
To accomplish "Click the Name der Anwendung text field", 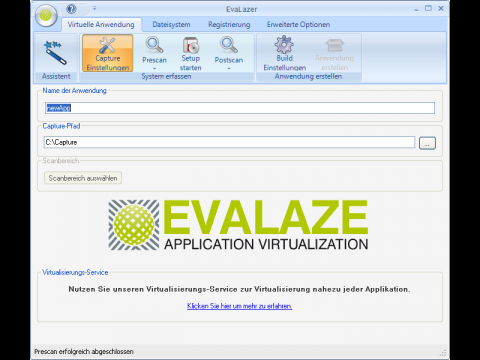I will pyautogui.click(x=240, y=108).
